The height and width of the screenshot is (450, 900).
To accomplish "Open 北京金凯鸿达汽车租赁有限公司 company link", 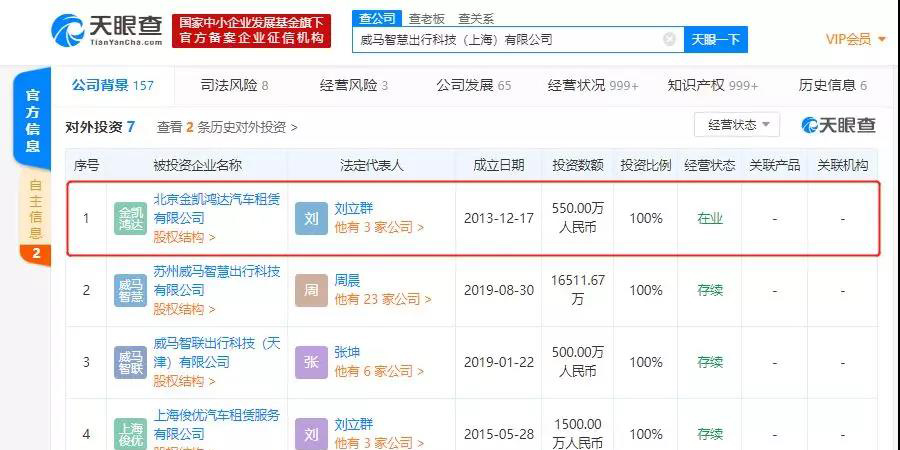I will point(216,208).
